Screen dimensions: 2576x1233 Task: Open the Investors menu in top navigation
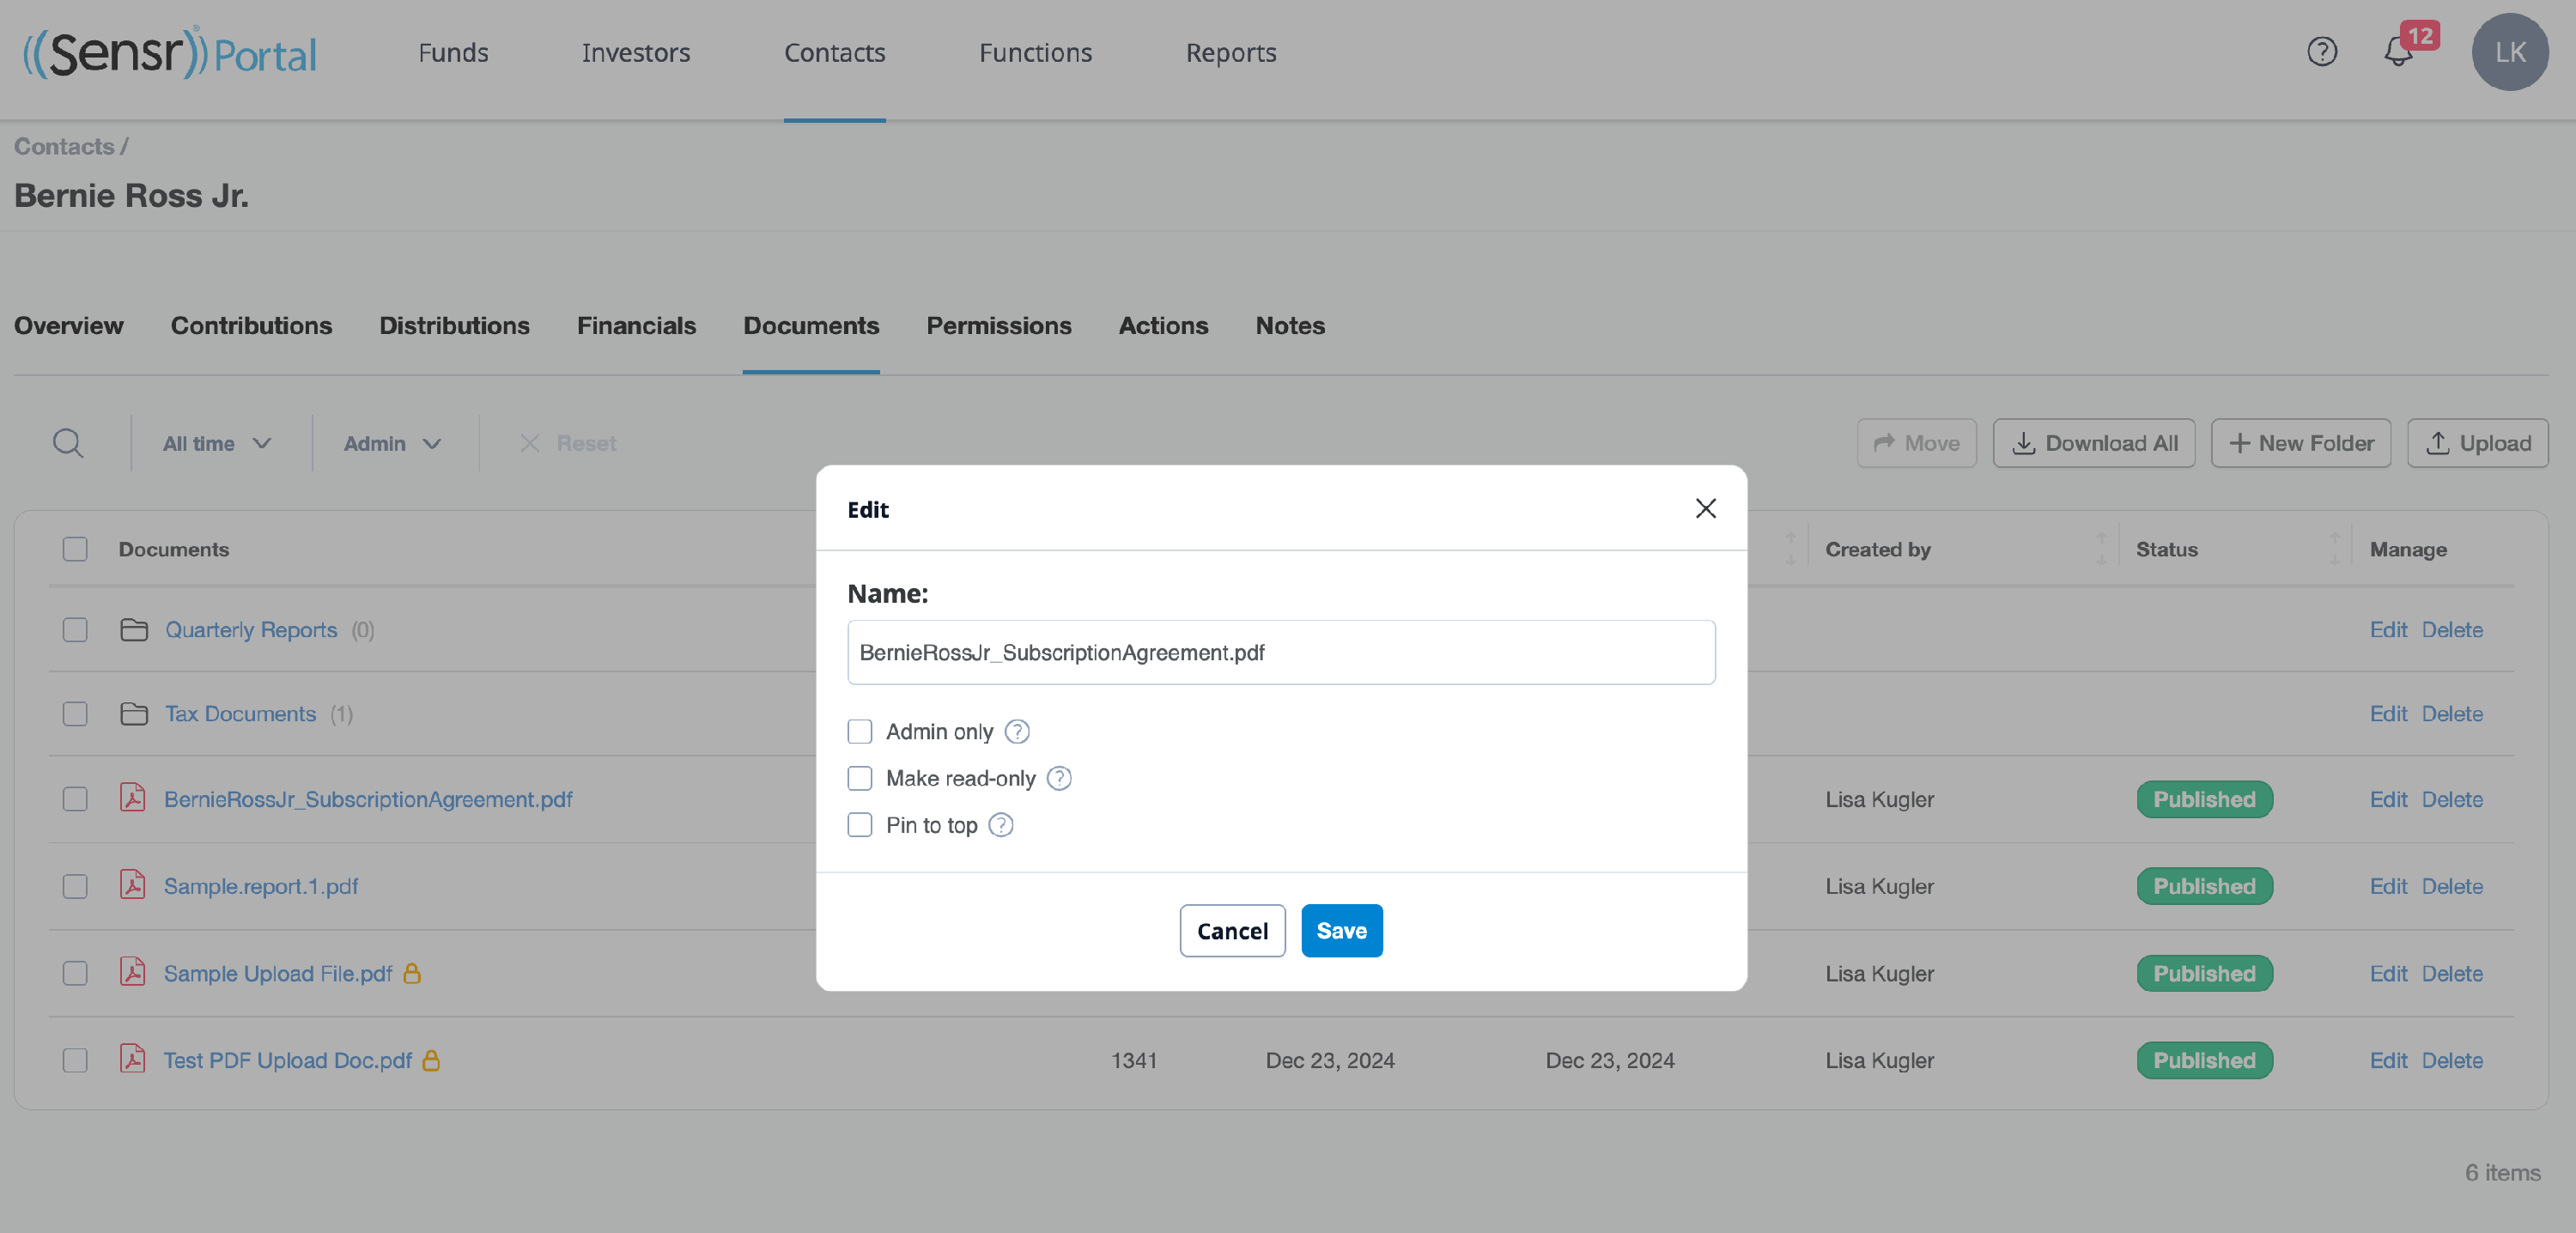click(x=636, y=53)
